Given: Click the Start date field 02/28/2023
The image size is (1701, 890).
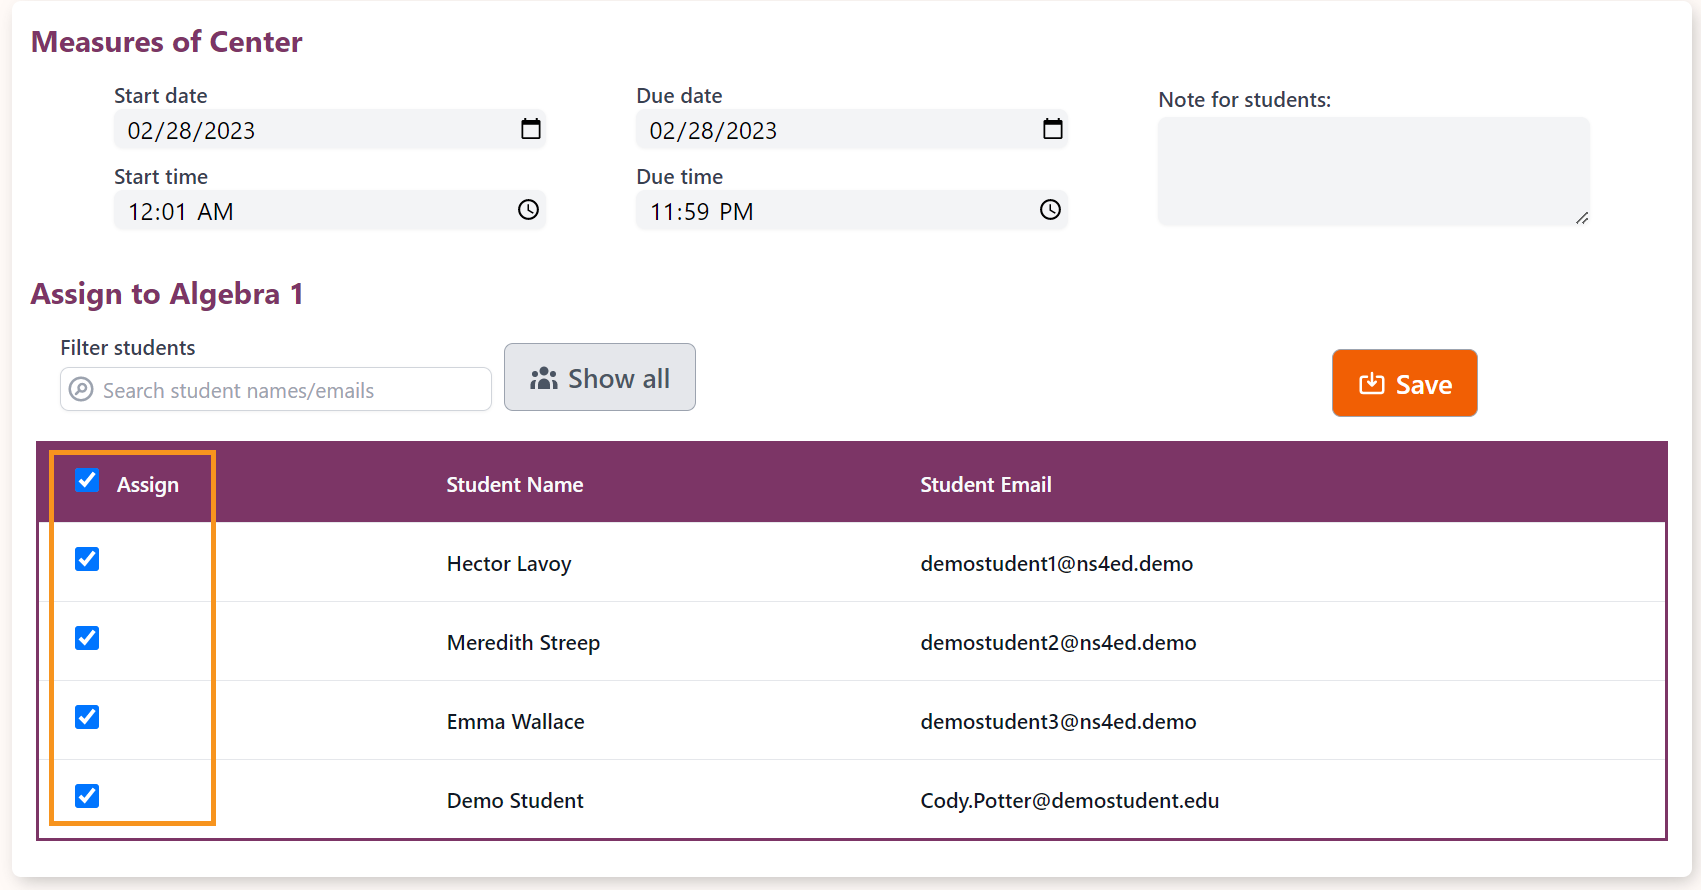Looking at the screenshot, I should click(x=330, y=130).
